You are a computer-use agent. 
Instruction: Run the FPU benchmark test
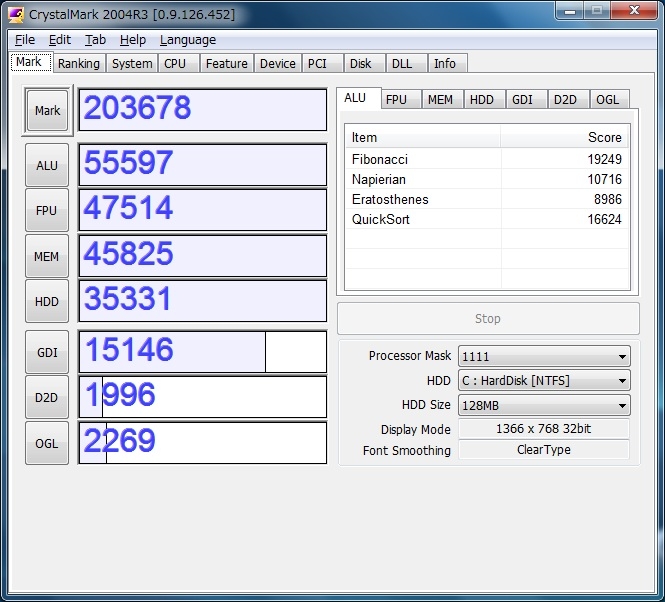point(47,210)
